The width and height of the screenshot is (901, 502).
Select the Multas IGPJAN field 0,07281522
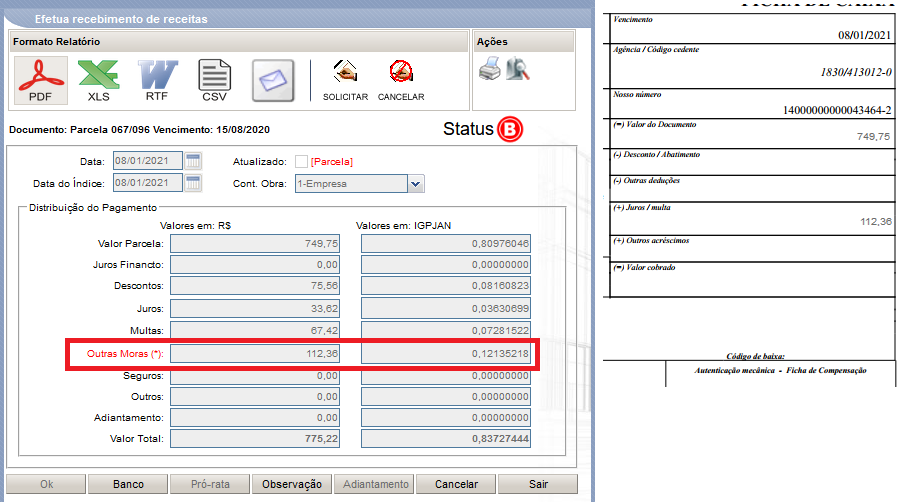point(446,330)
